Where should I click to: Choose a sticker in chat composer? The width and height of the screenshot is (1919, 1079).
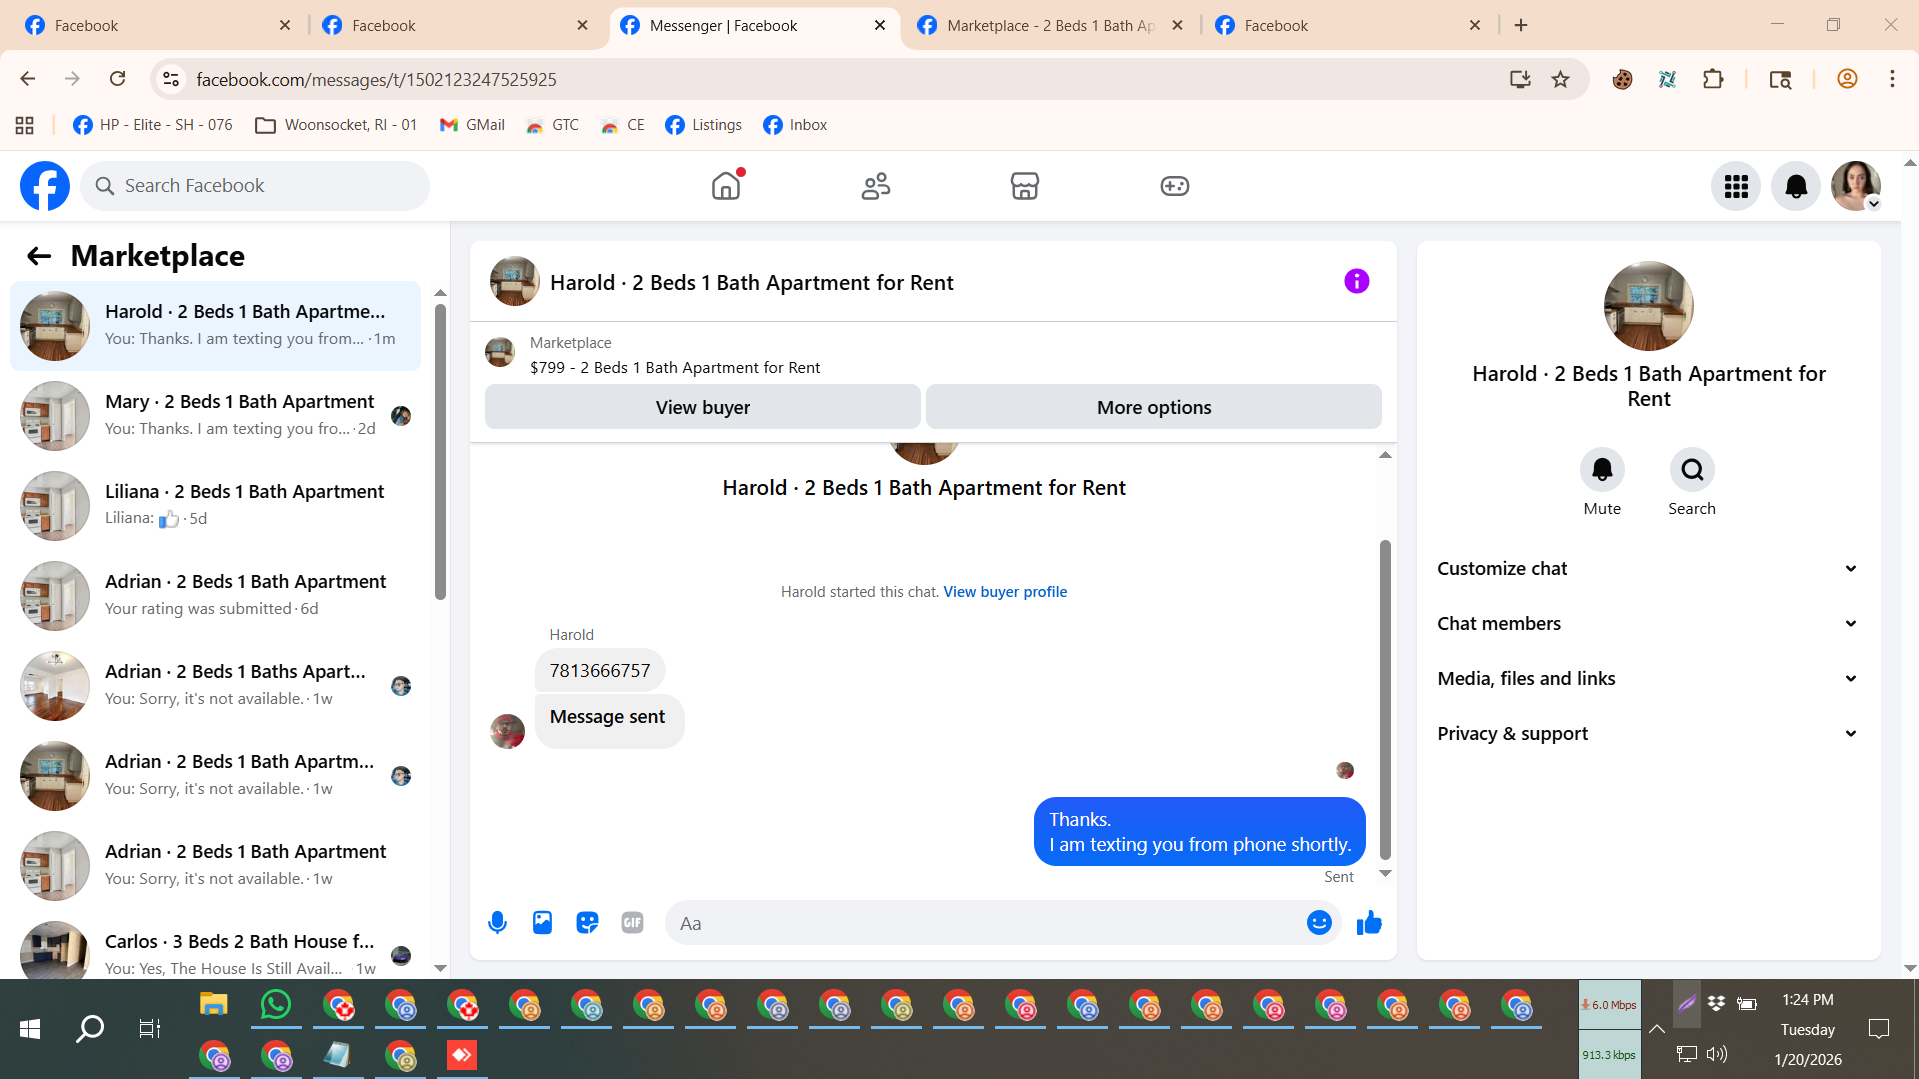coord(587,923)
